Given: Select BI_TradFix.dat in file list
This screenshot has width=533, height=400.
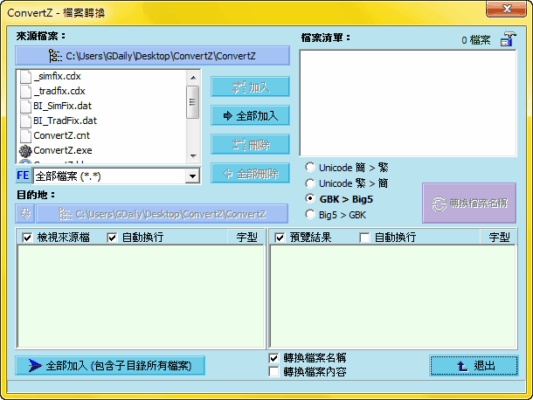Looking at the screenshot, I should (65, 121).
